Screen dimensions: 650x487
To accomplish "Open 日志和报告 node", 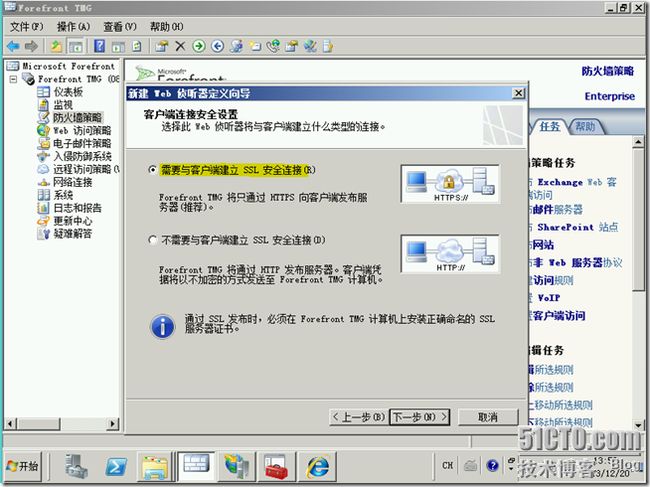I will click(x=77, y=208).
